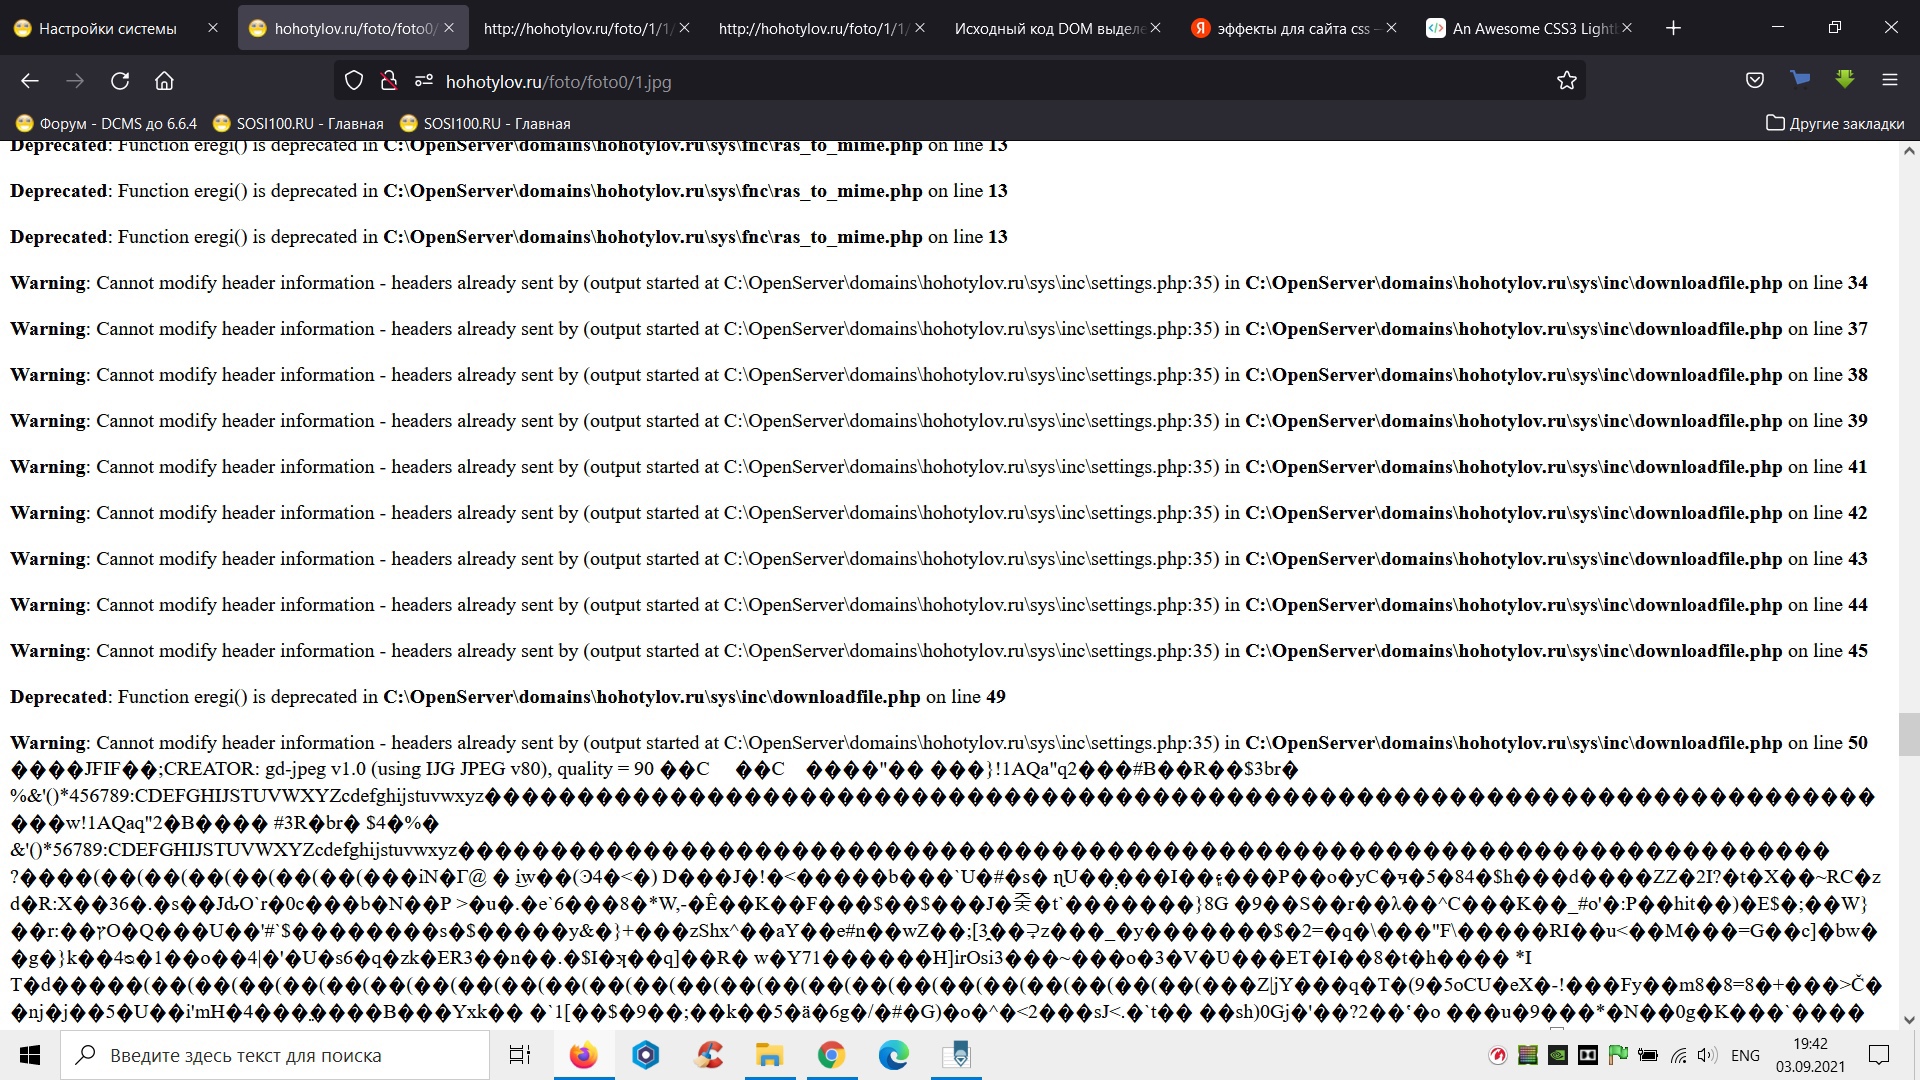This screenshot has height=1080, width=1920.
Task: Open the Другие закладки bookmarks folder
Action: (x=1834, y=124)
